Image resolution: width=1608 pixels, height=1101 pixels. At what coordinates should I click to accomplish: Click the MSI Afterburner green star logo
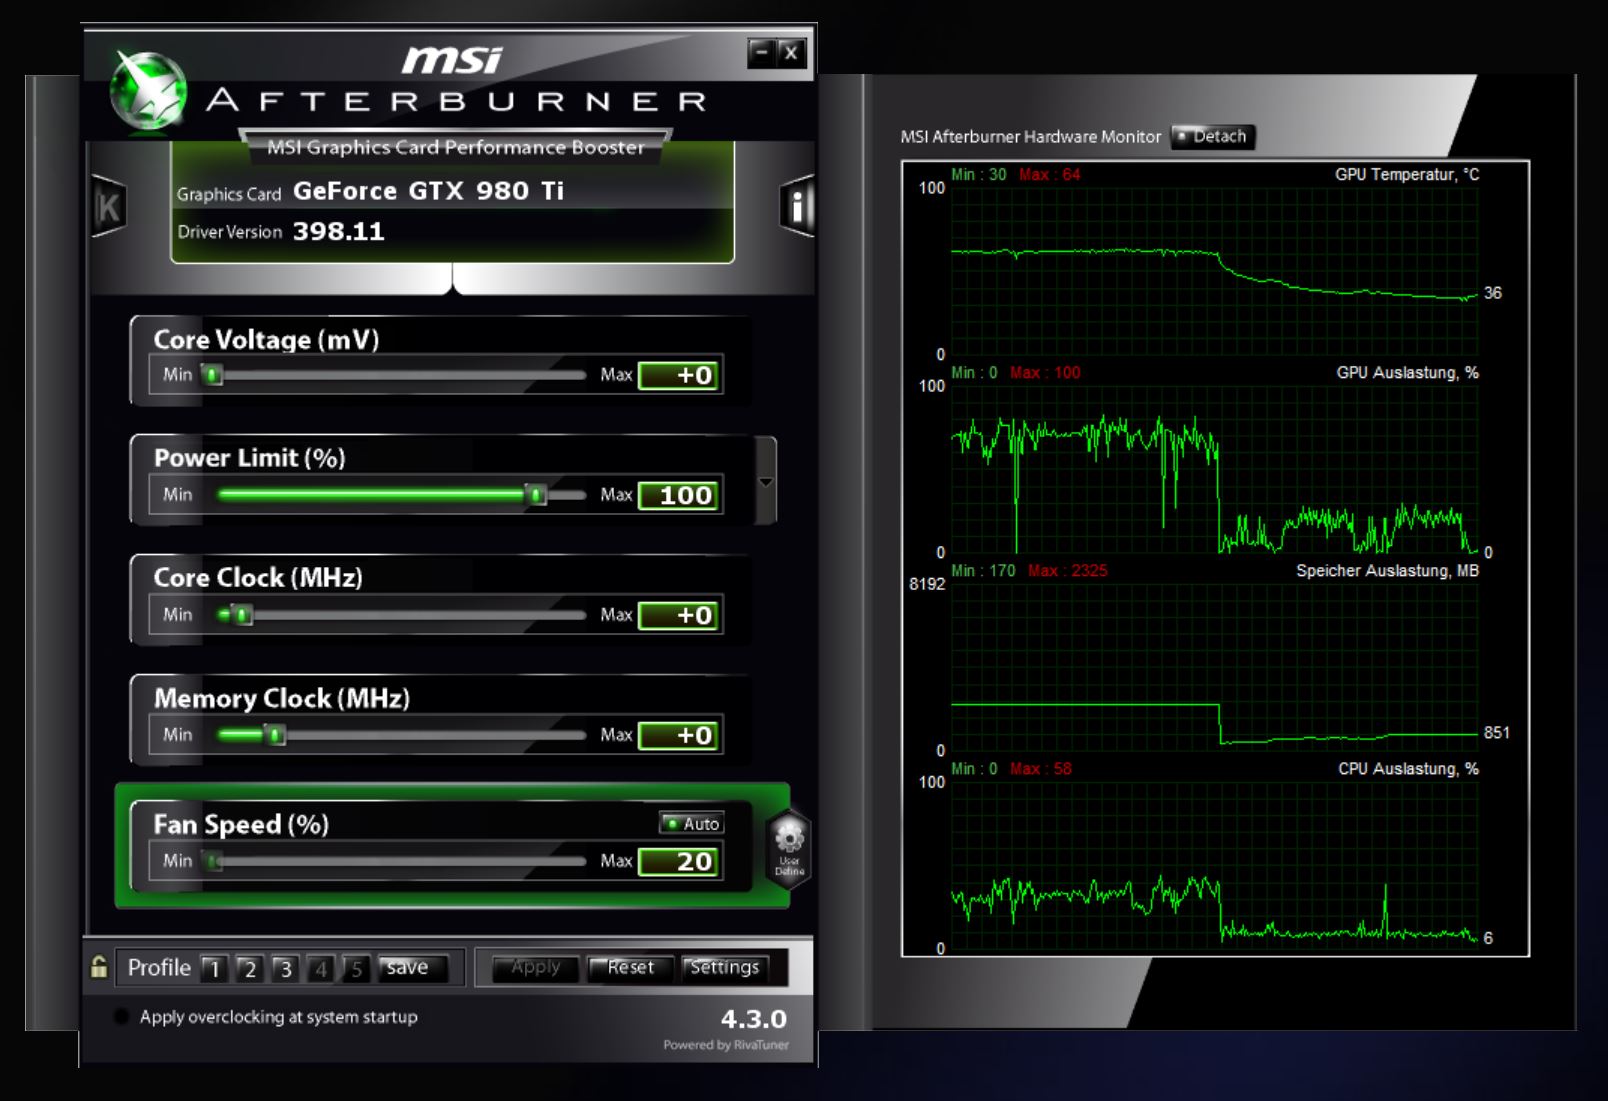(x=148, y=92)
